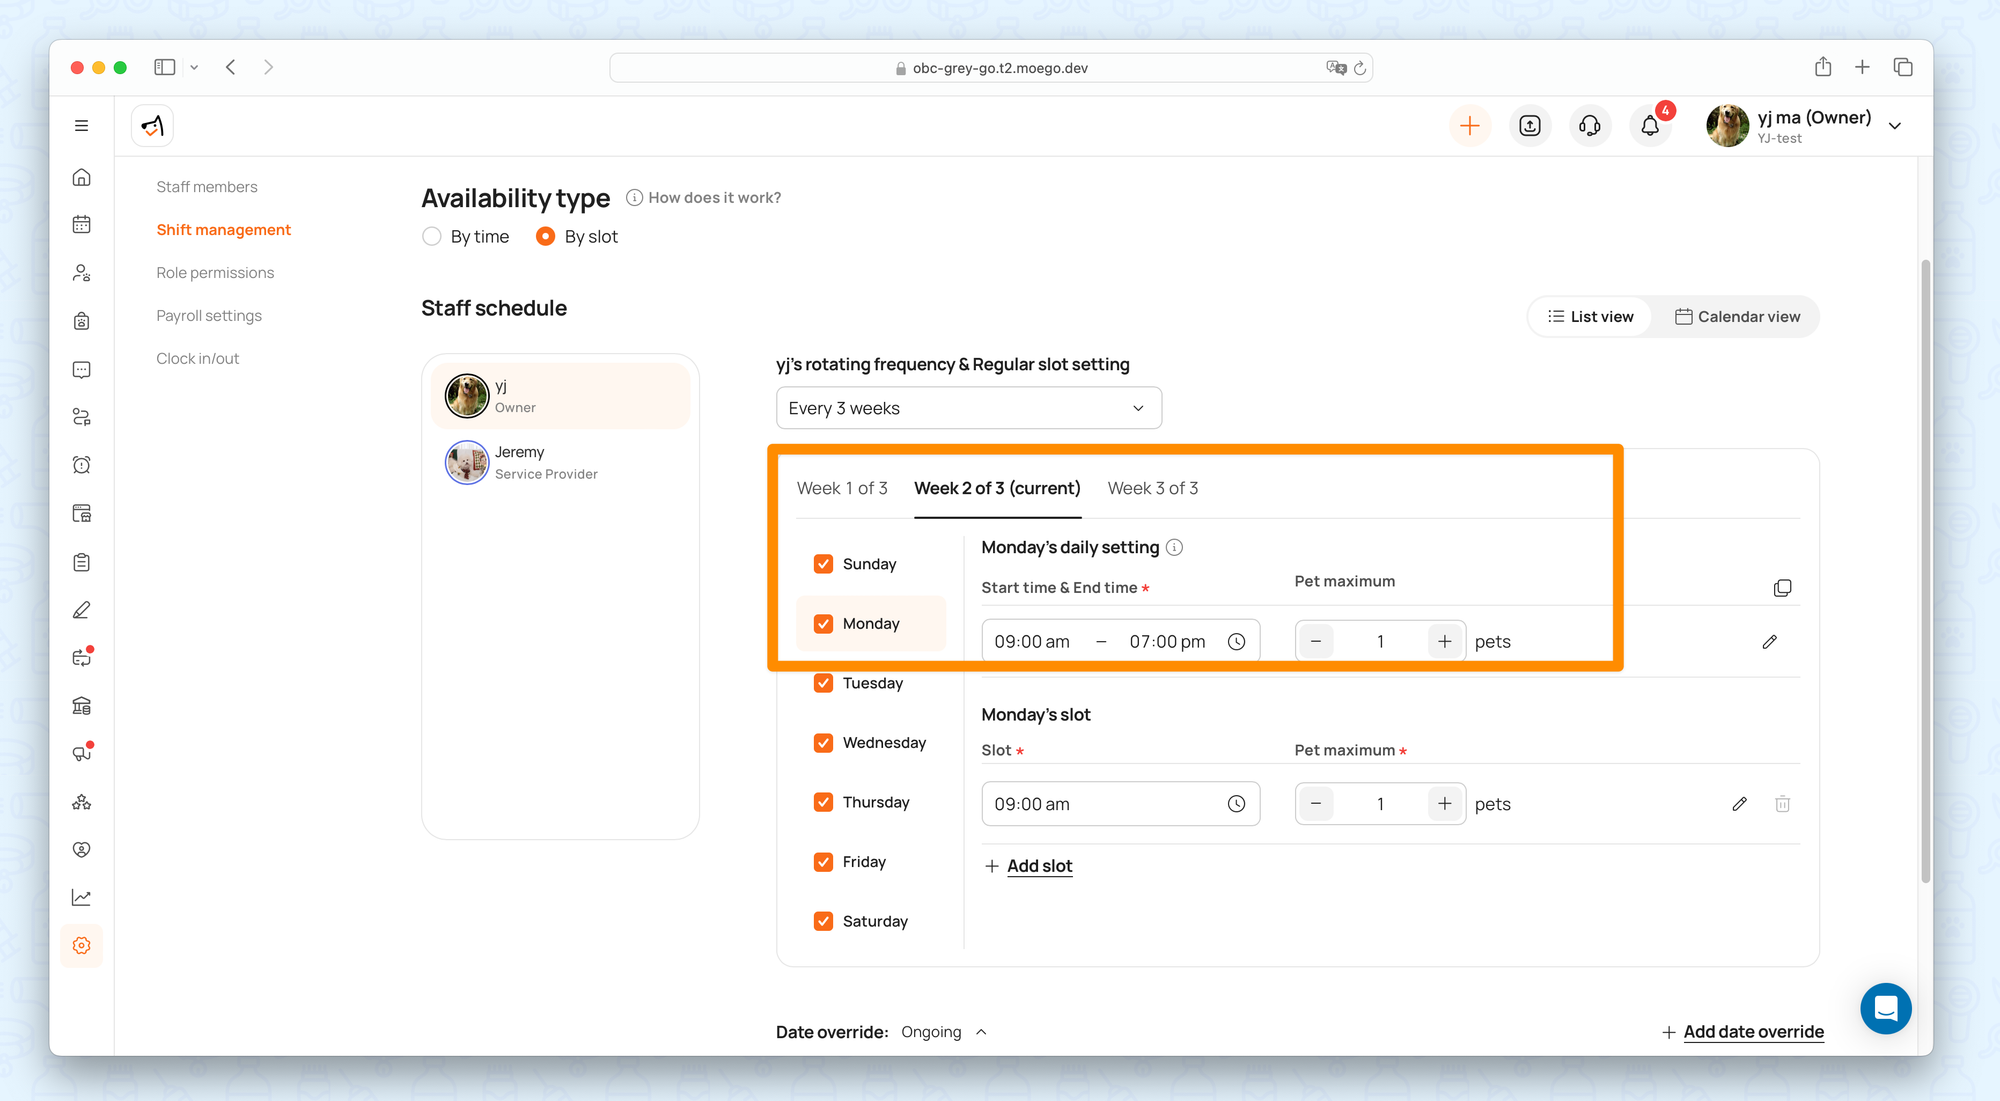
Task: Click the Add slot link
Action: [x=1039, y=866]
